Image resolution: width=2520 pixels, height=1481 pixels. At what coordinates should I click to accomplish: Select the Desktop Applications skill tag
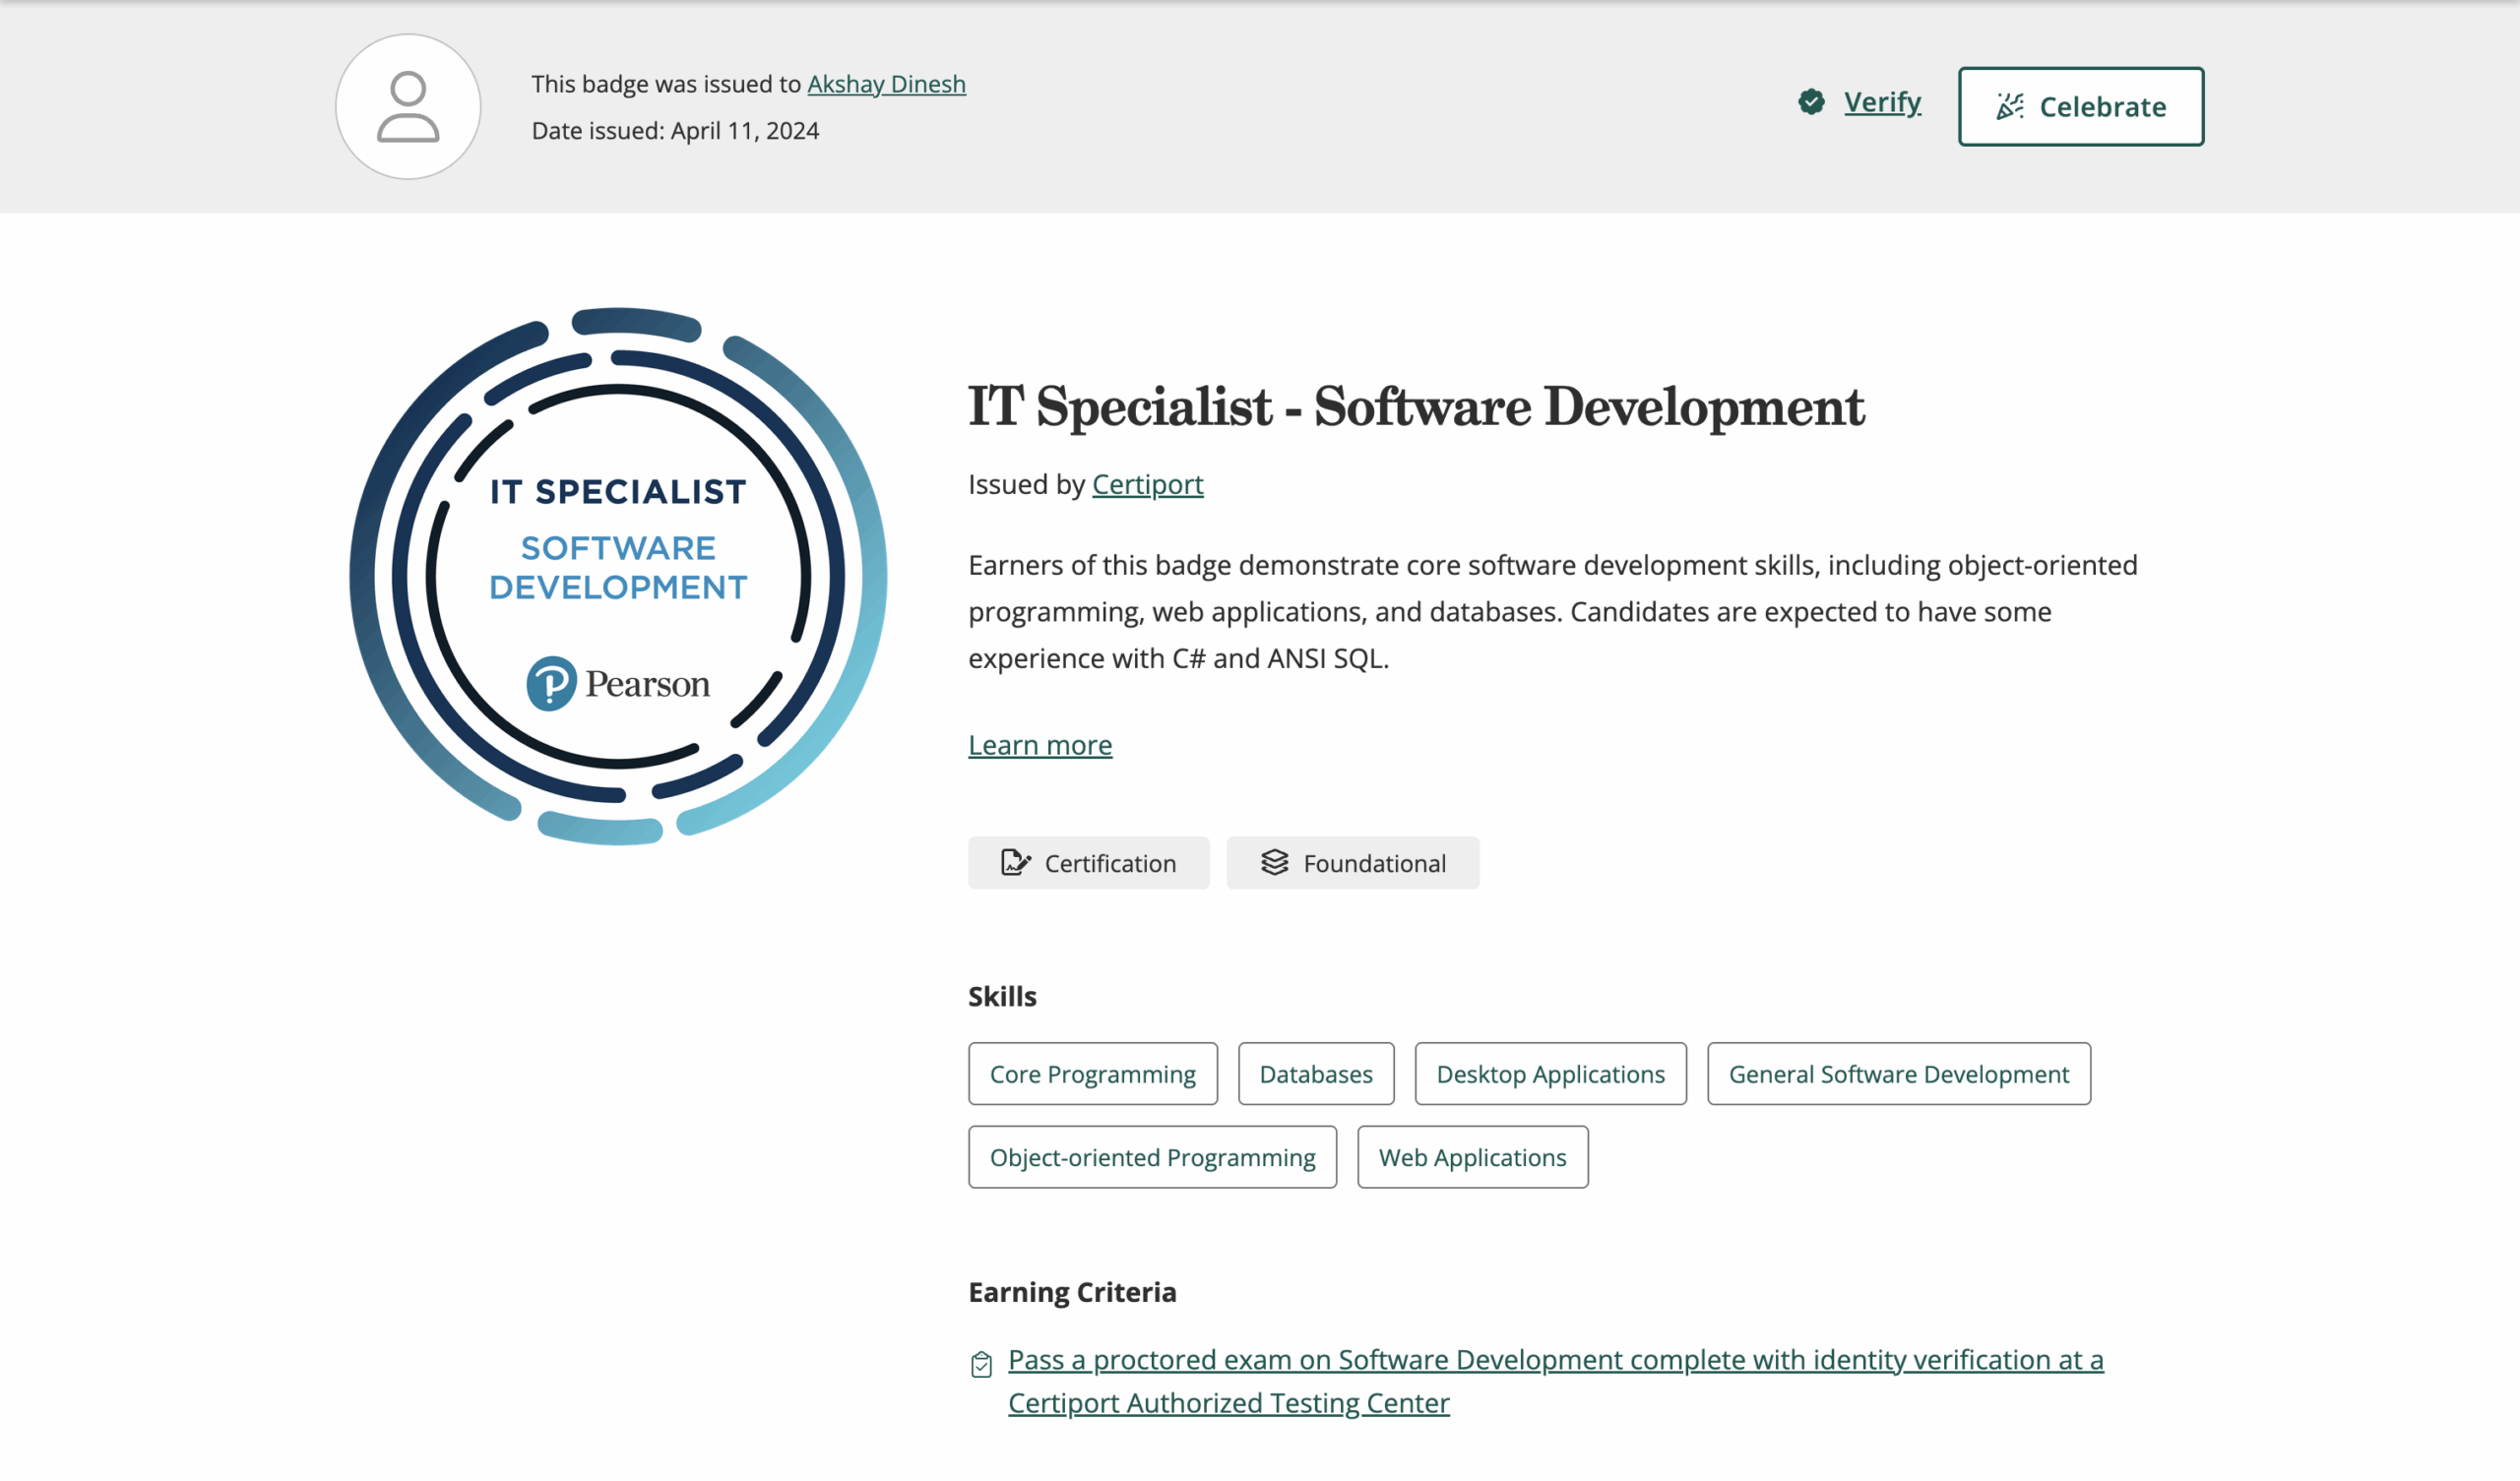click(1551, 1074)
